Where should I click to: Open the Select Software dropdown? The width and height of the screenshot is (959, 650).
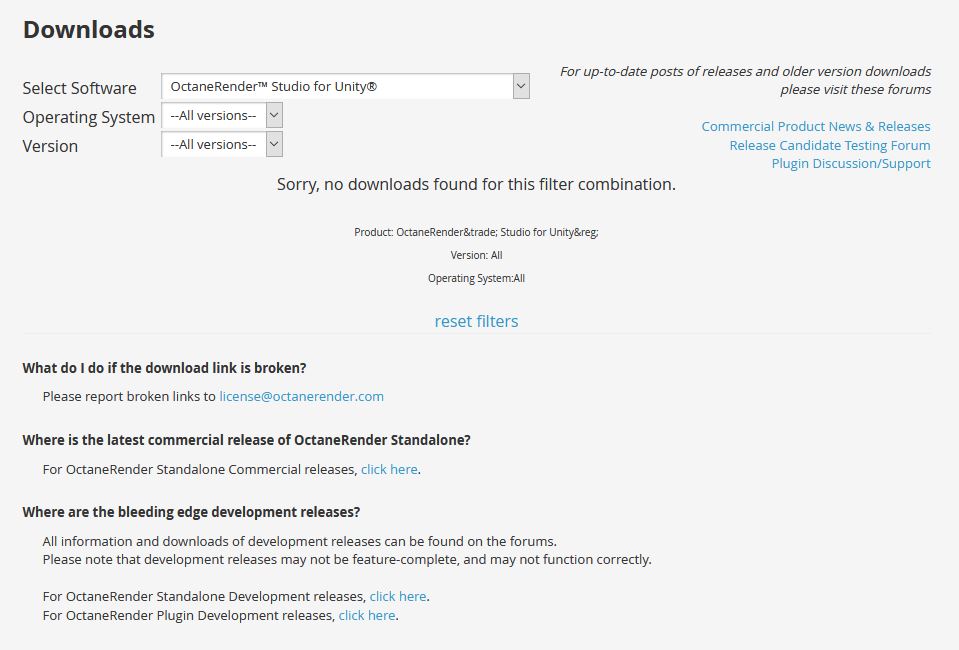(346, 86)
